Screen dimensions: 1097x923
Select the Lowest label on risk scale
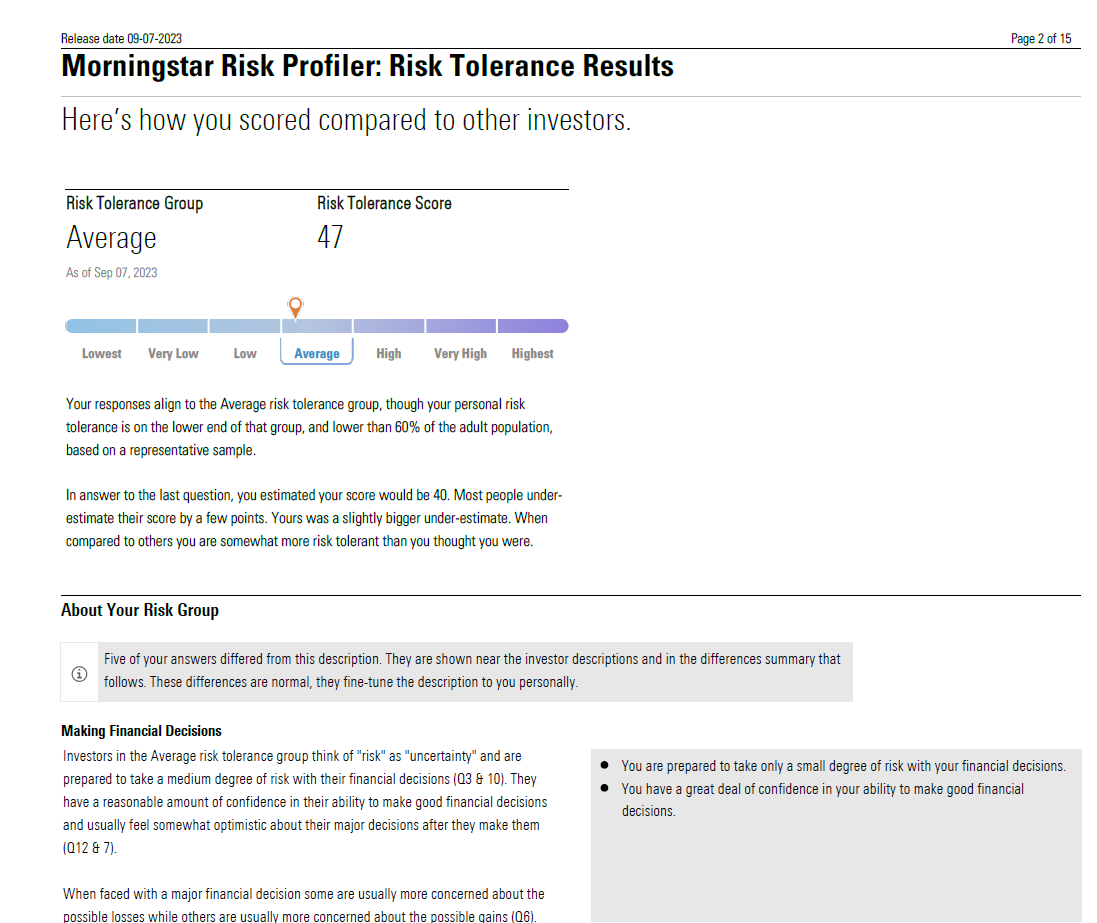click(102, 353)
